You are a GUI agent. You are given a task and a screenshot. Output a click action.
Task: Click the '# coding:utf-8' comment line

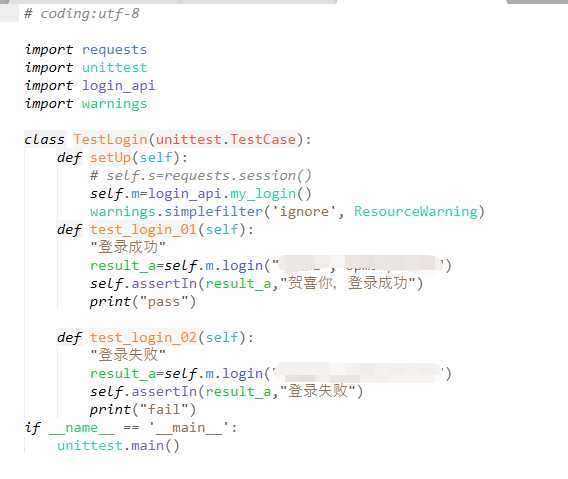tap(82, 14)
